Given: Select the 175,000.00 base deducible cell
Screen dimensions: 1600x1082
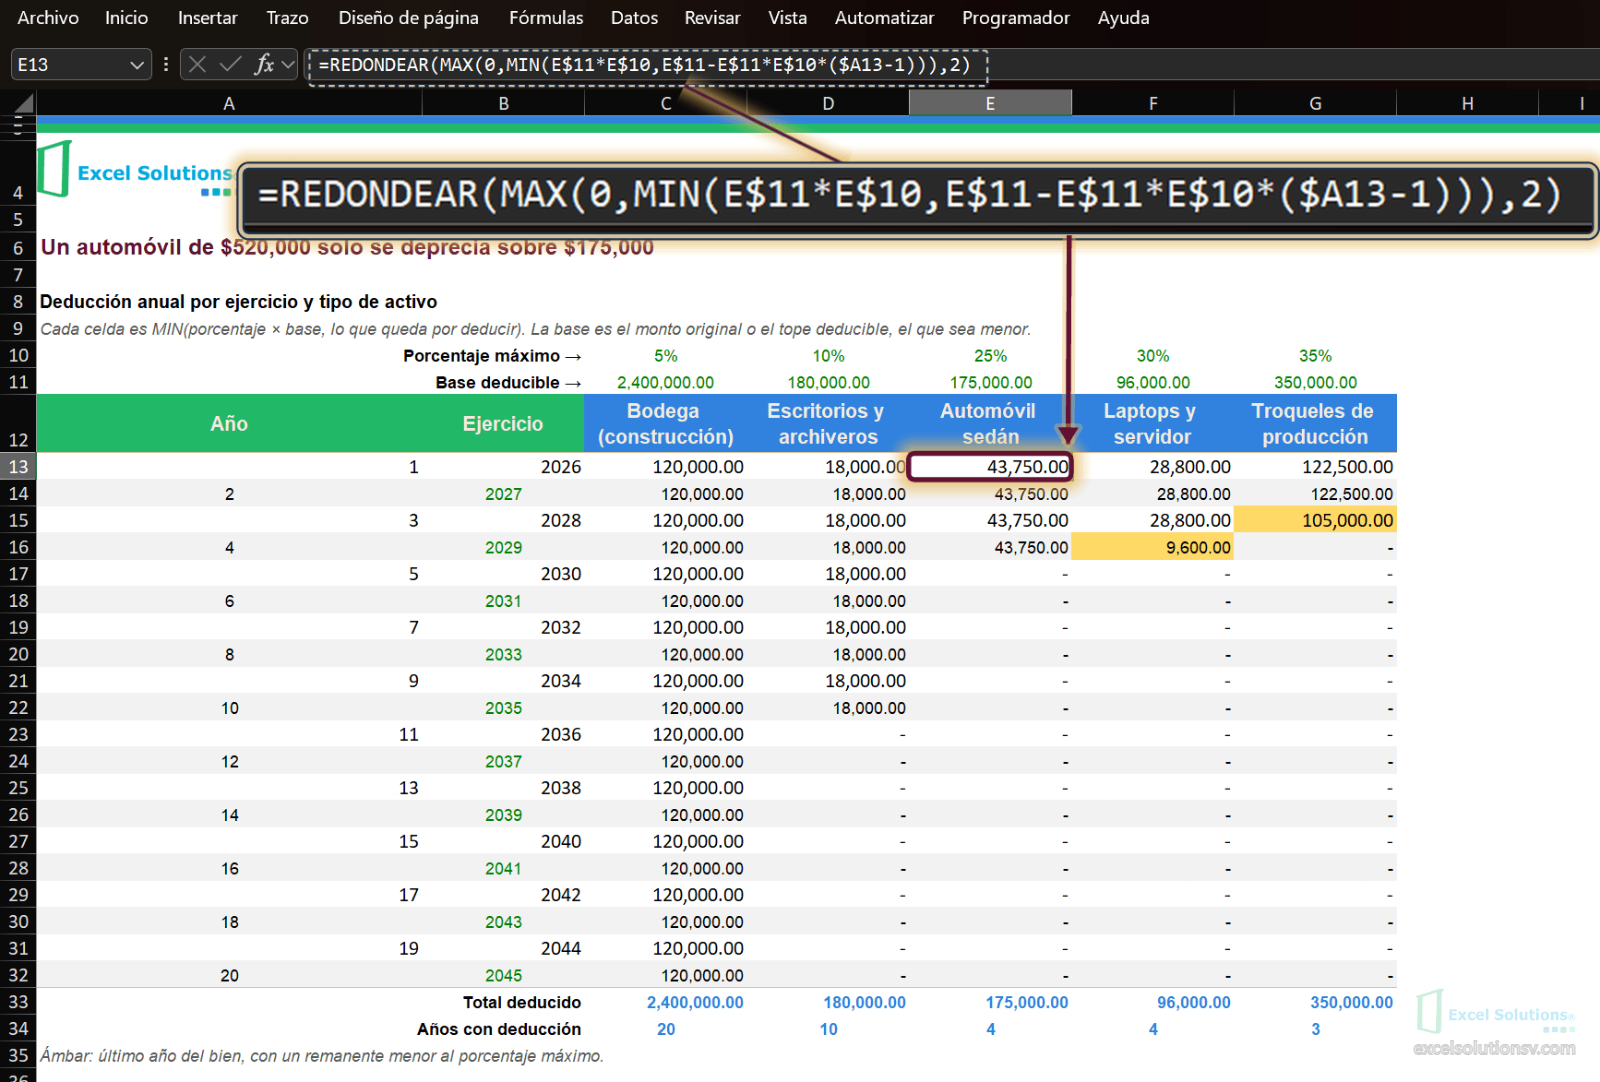Looking at the screenshot, I should pos(990,382).
